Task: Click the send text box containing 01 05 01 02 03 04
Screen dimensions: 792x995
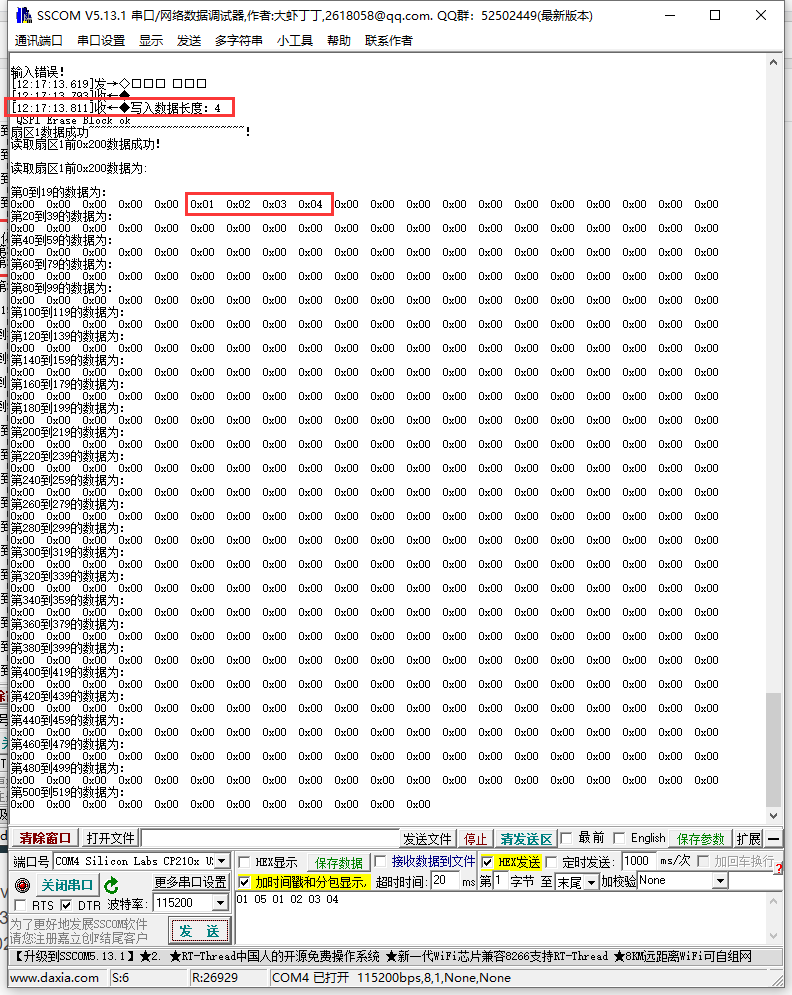Action: coord(499,918)
